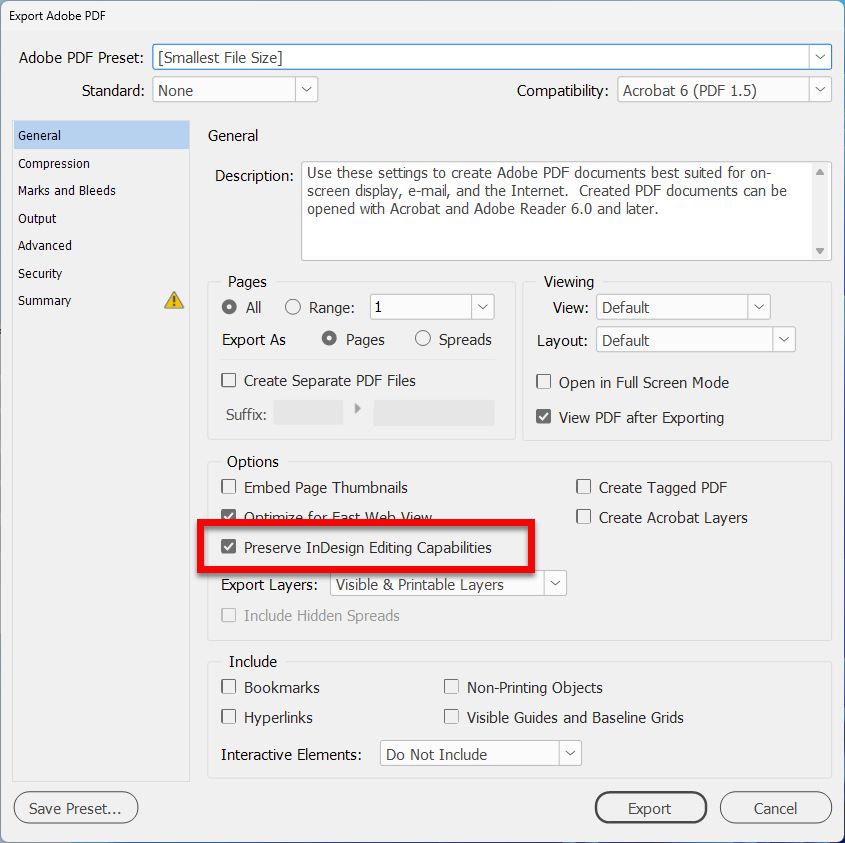Uncheck View PDF after Exporting
This screenshot has height=843, width=845.
click(x=543, y=417)
